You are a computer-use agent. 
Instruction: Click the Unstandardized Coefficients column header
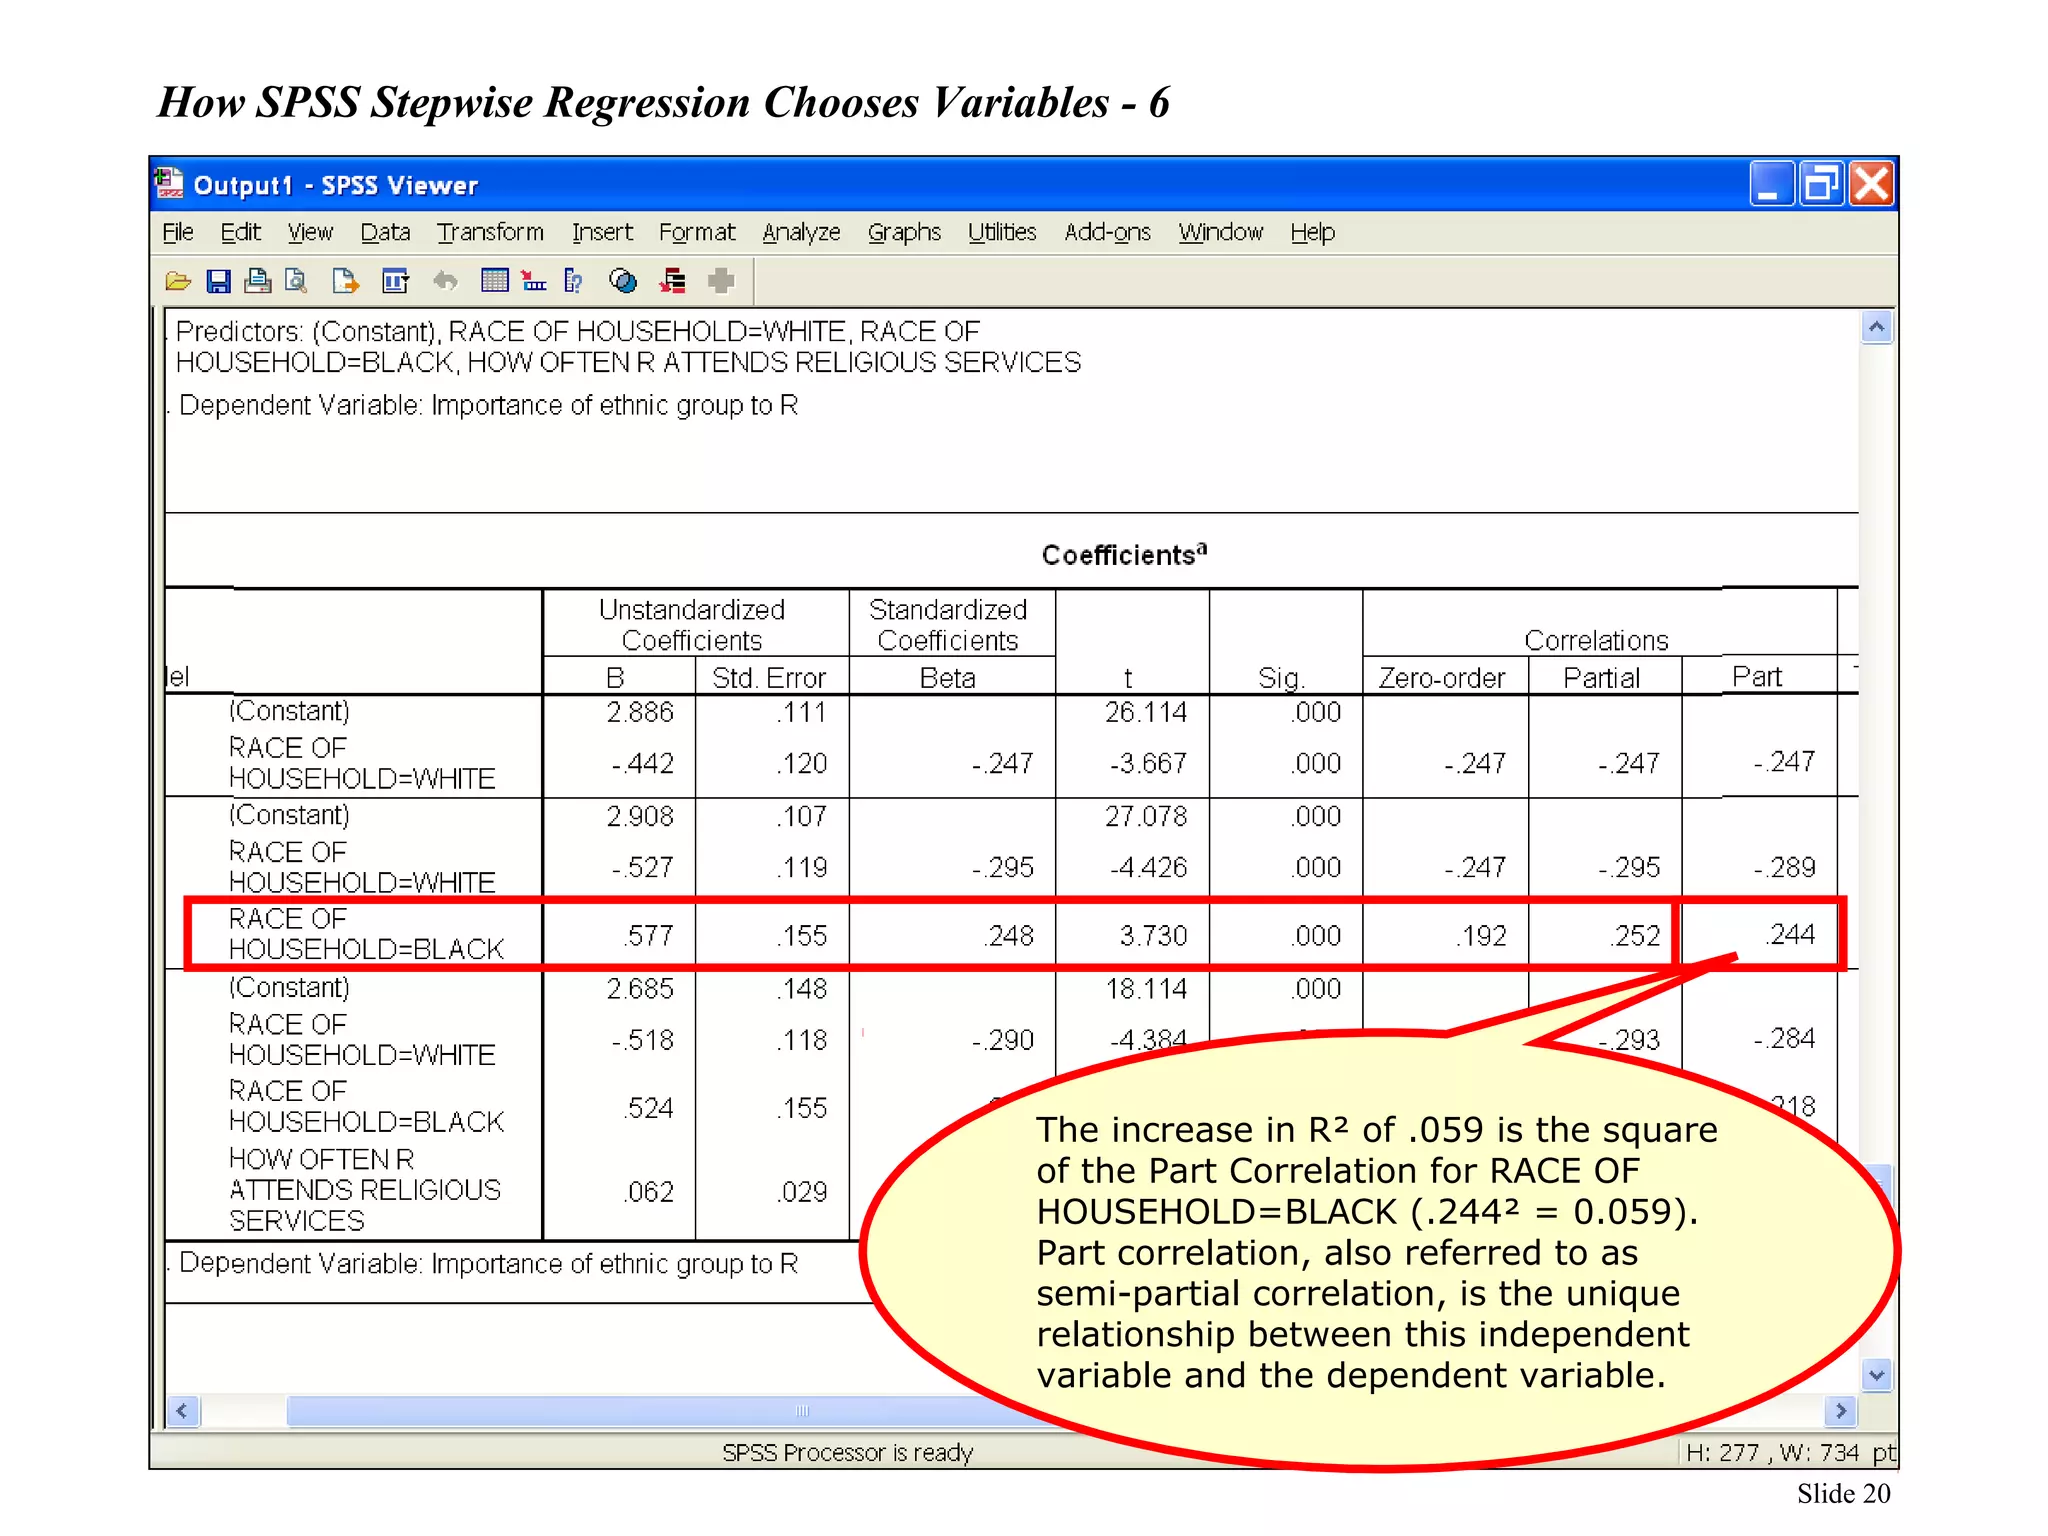[x=692, y=625]
